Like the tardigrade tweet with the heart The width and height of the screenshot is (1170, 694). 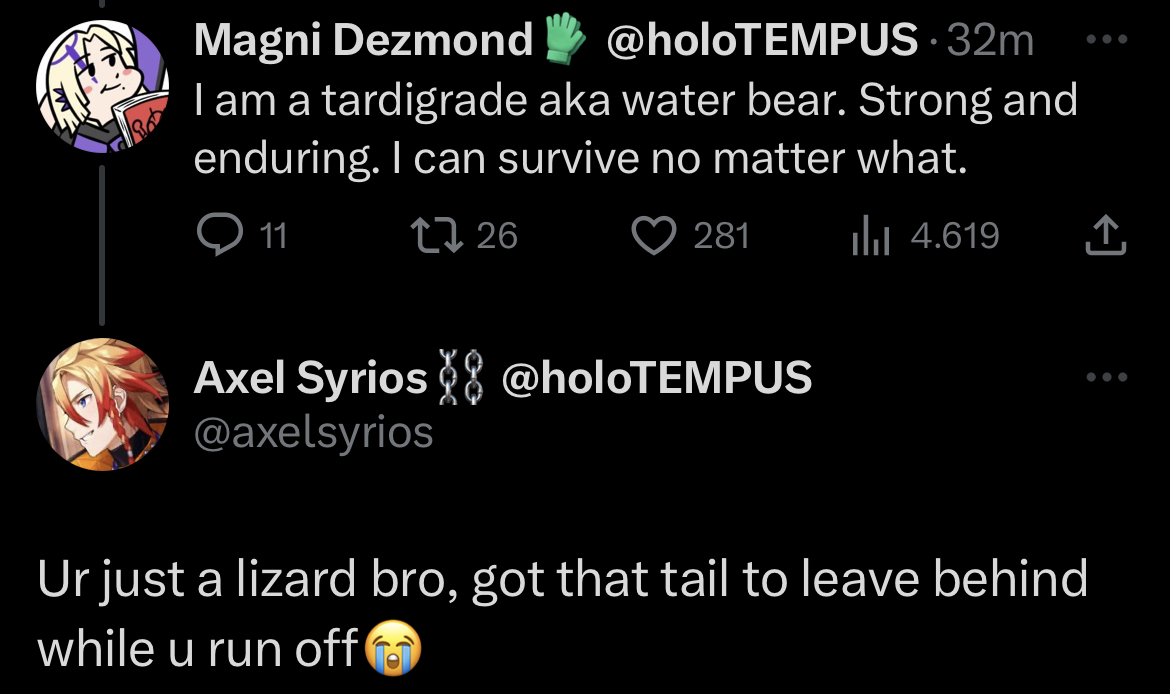tap(655, 235)
